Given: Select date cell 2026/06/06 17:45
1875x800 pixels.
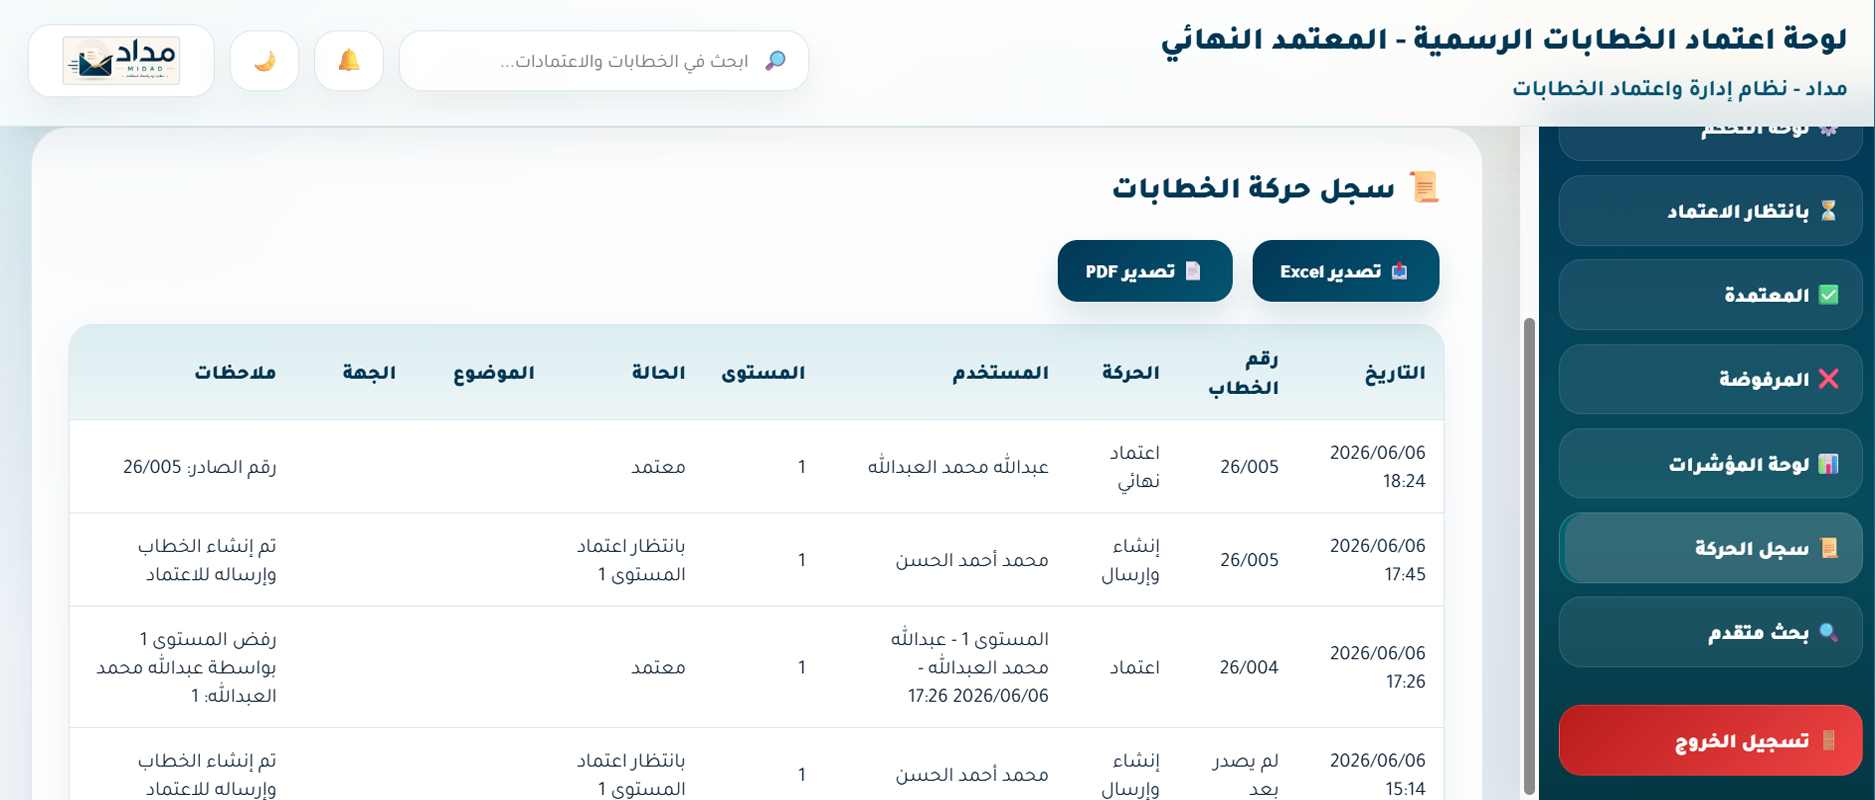Looking at the screenshot, I should [x=1377, y=560].
